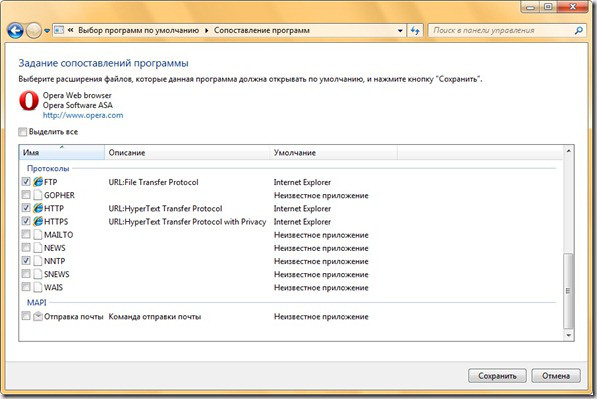
Task: Select the URL:File Transfer Protocol description
Action: tap(153, 182)
